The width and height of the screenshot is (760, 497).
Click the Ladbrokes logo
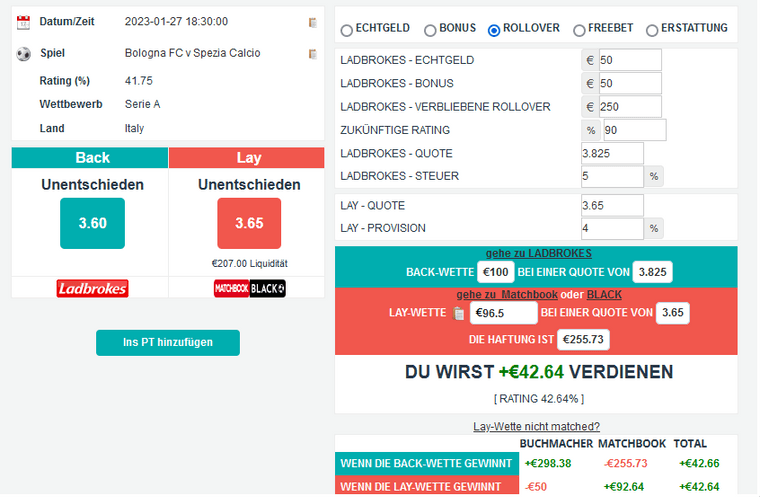click(x=93, y=289)
